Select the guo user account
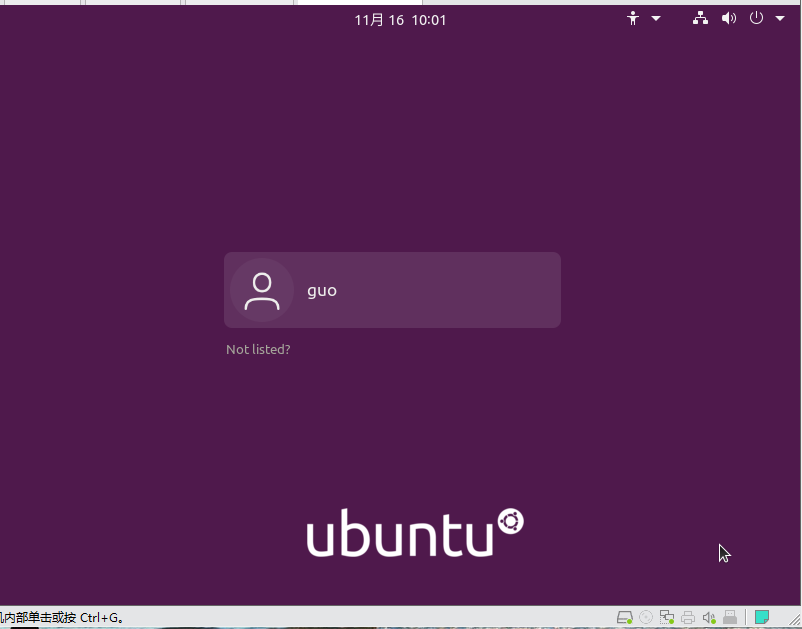This screenshot has height=629, width=802. click(x=392, y=290)
